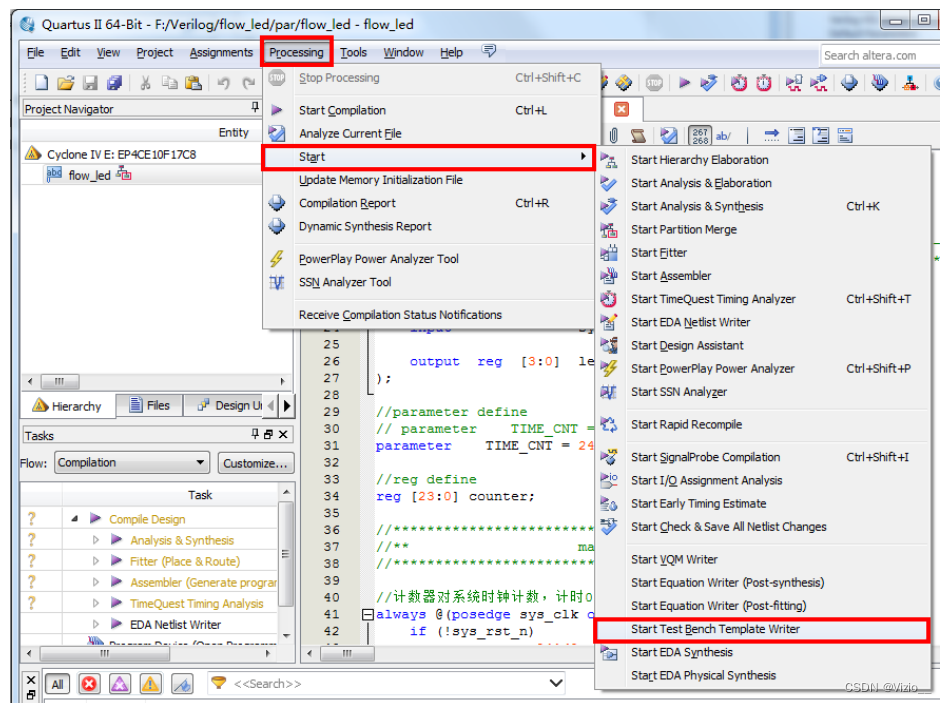Click the Paste clipboard icon
947x703 pixels.
193,82
